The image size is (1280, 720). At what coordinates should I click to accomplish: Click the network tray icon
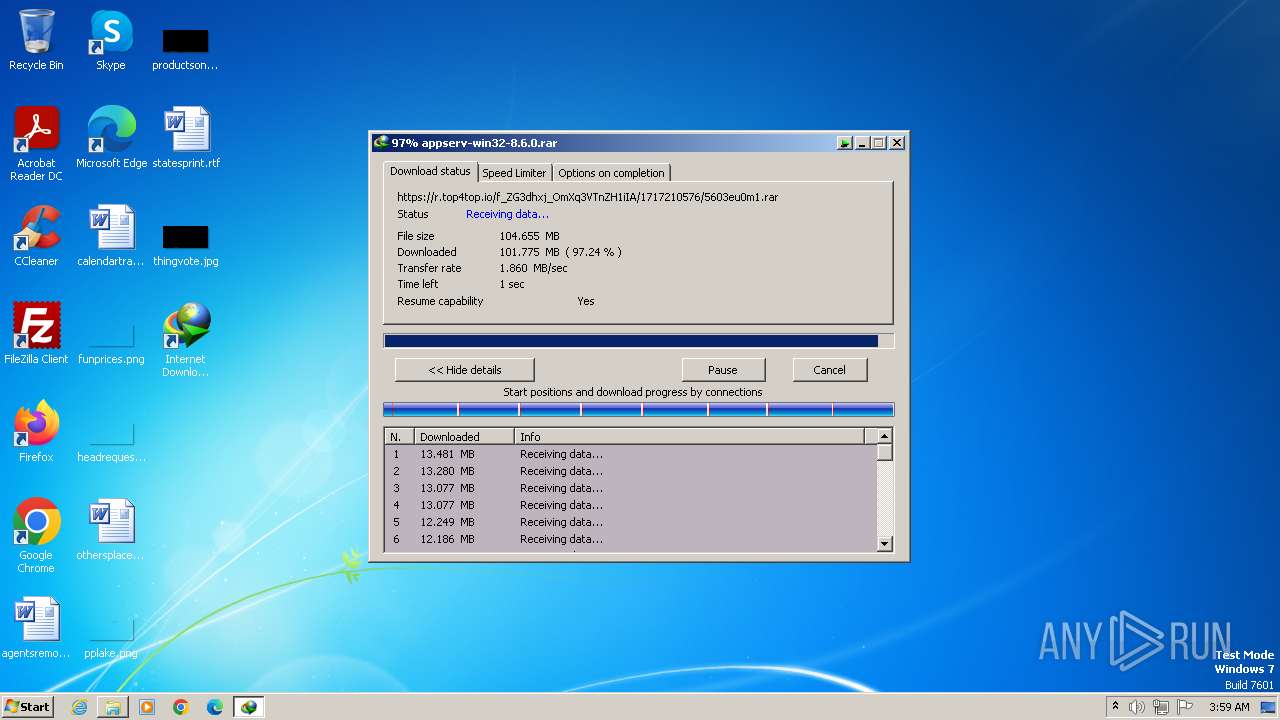[x=1161, y=707]
